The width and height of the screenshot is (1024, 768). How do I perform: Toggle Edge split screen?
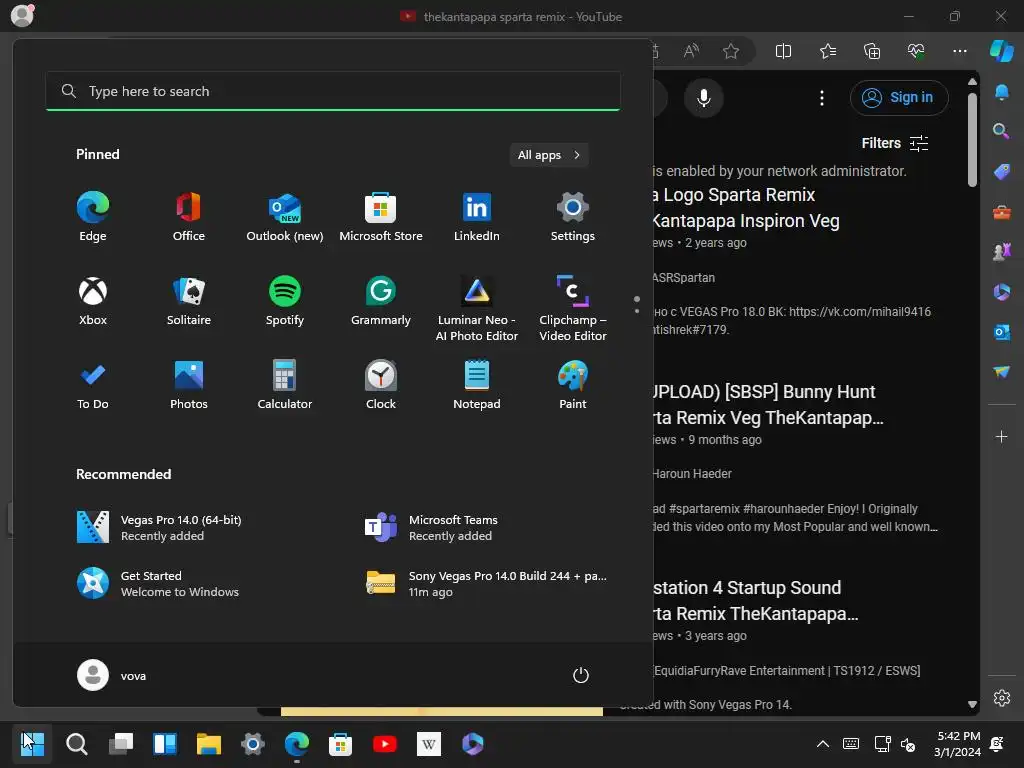pyautogui.click(x=783, y=51)
